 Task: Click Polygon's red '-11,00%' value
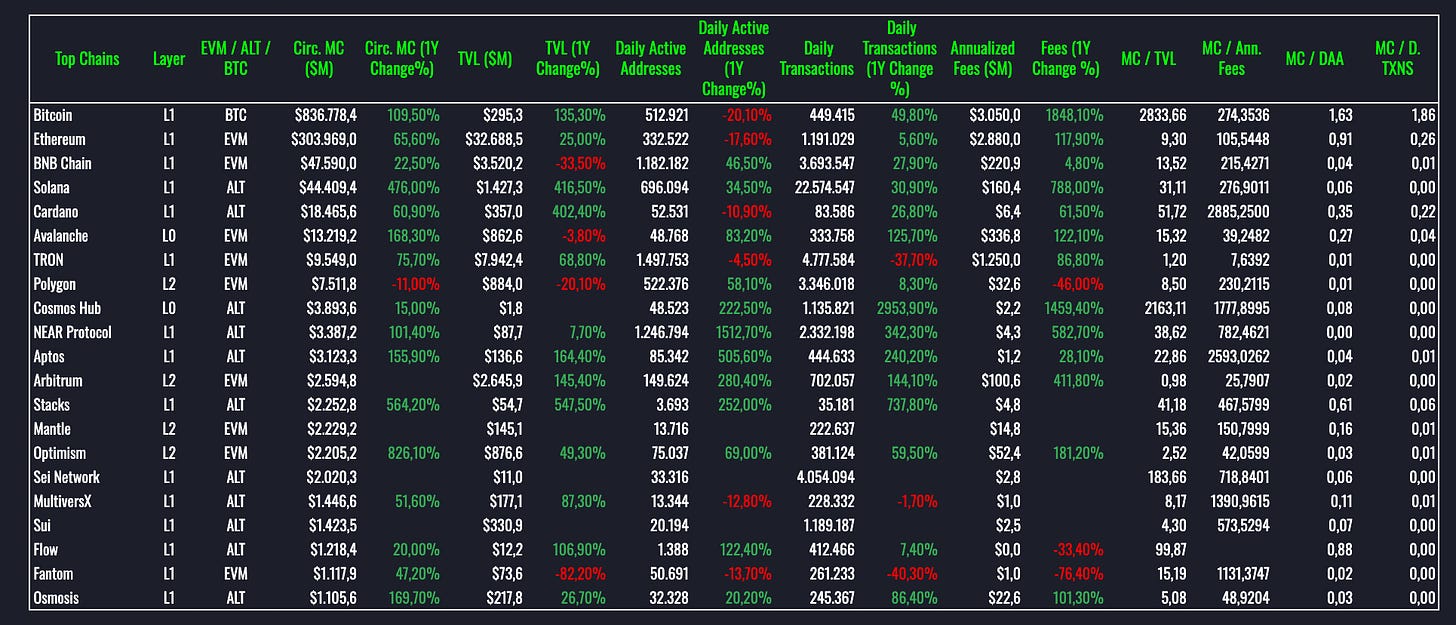pos(414,284)
